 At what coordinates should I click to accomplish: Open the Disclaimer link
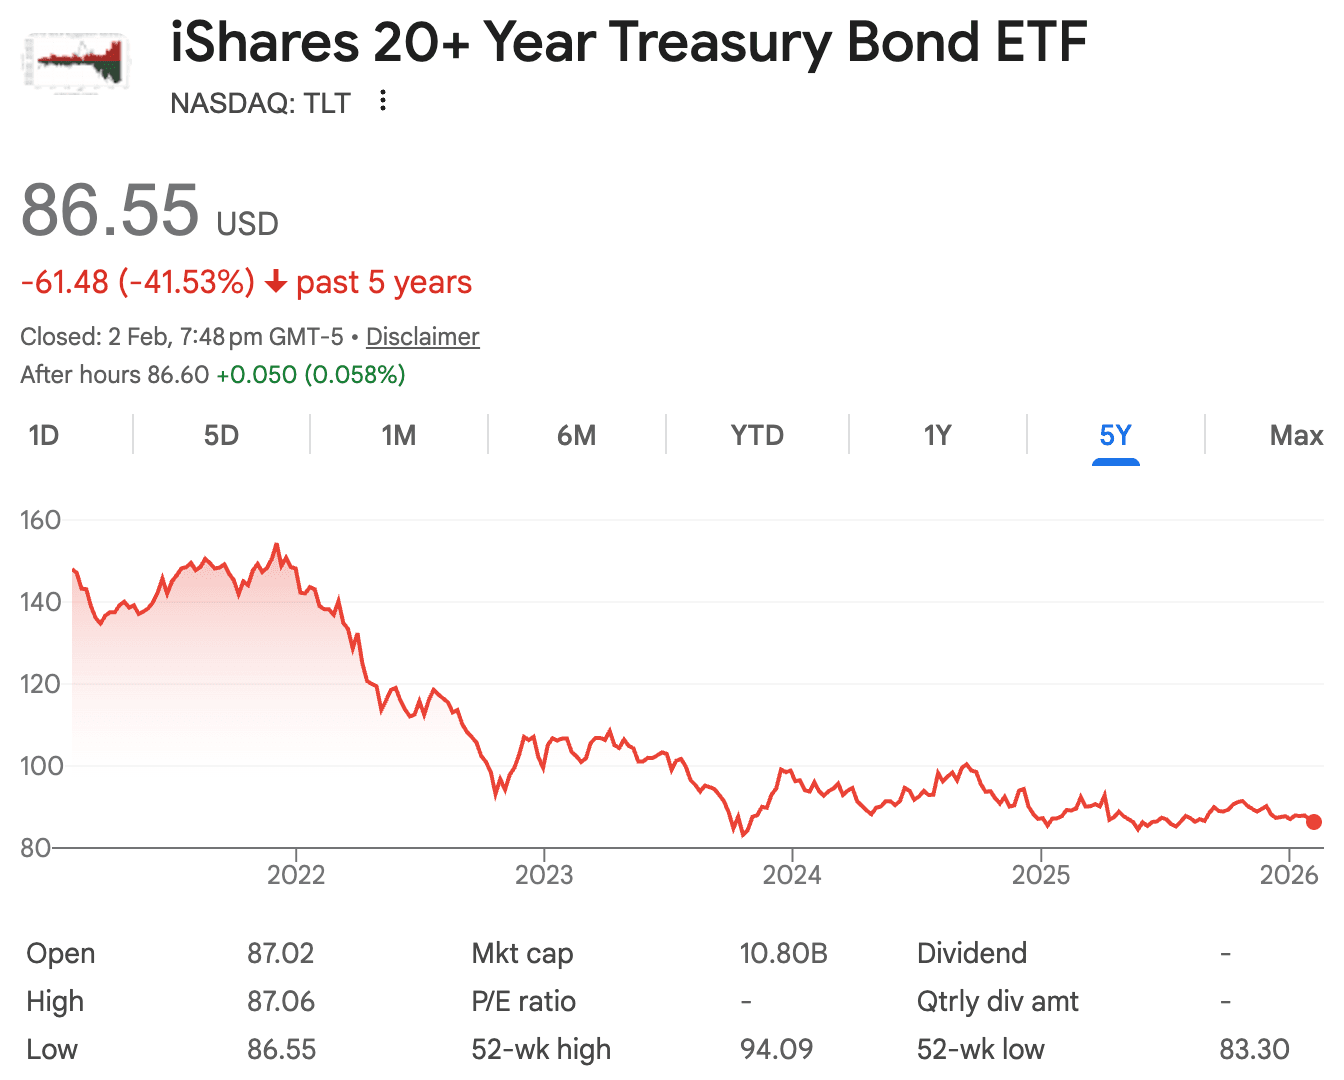[422, 337]
